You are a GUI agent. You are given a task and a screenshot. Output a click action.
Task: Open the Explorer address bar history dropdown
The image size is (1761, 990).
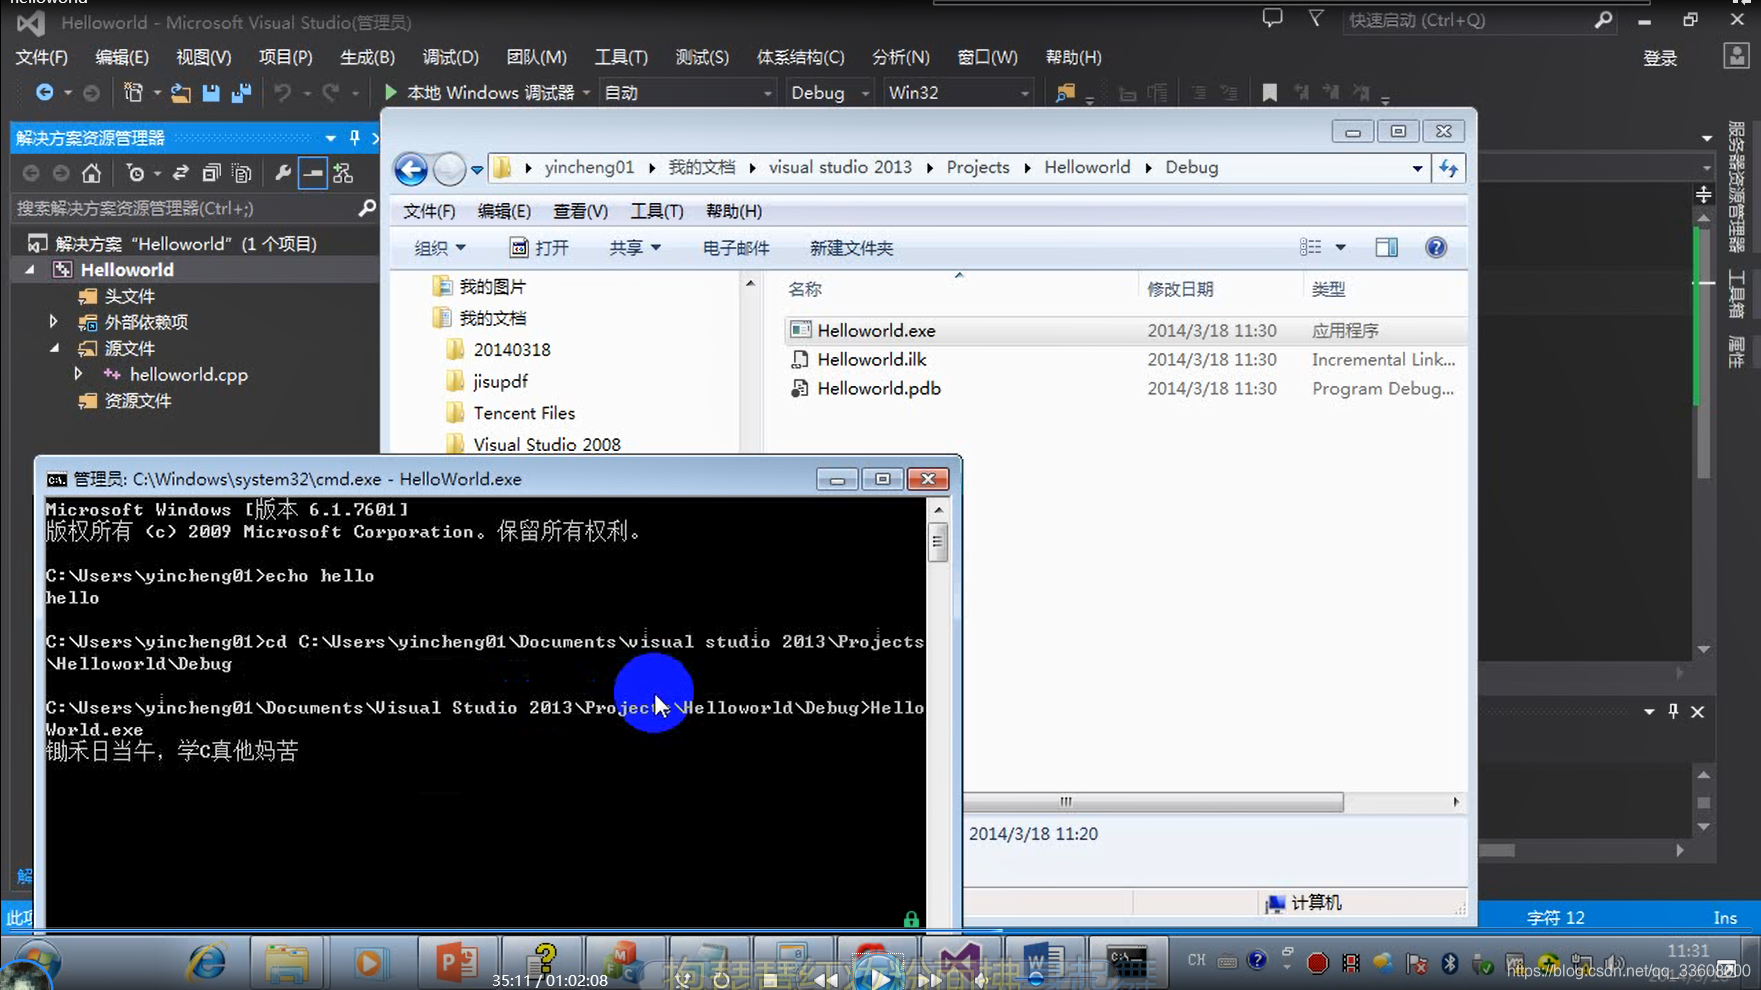click(1417, 168)
